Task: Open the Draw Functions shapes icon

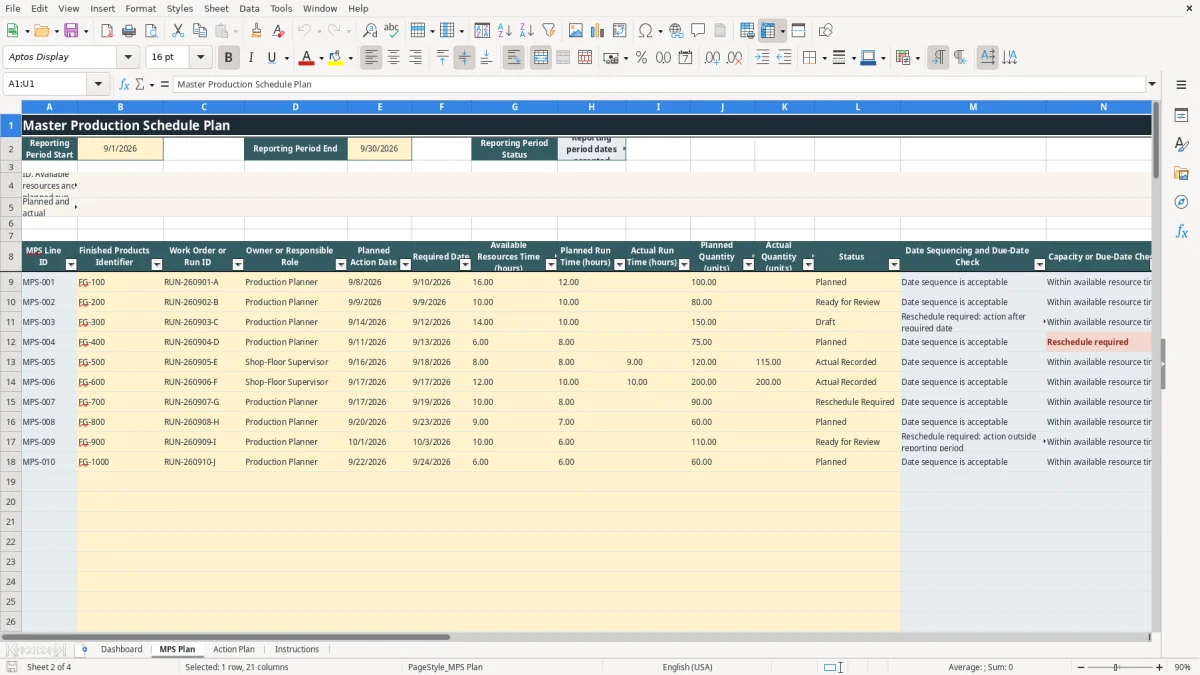Action: (825, 31)
